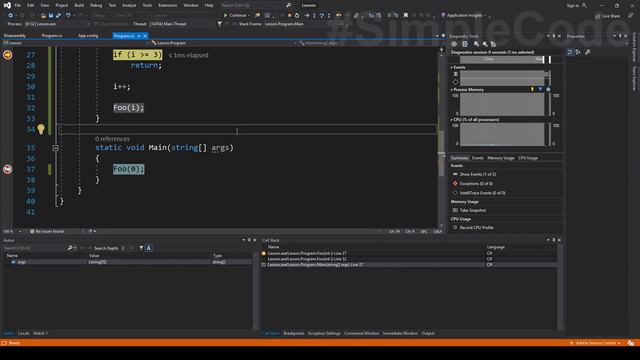
Task: Click Record CPU Profile option
Action: pyautogui.click(x=476, y=228)
